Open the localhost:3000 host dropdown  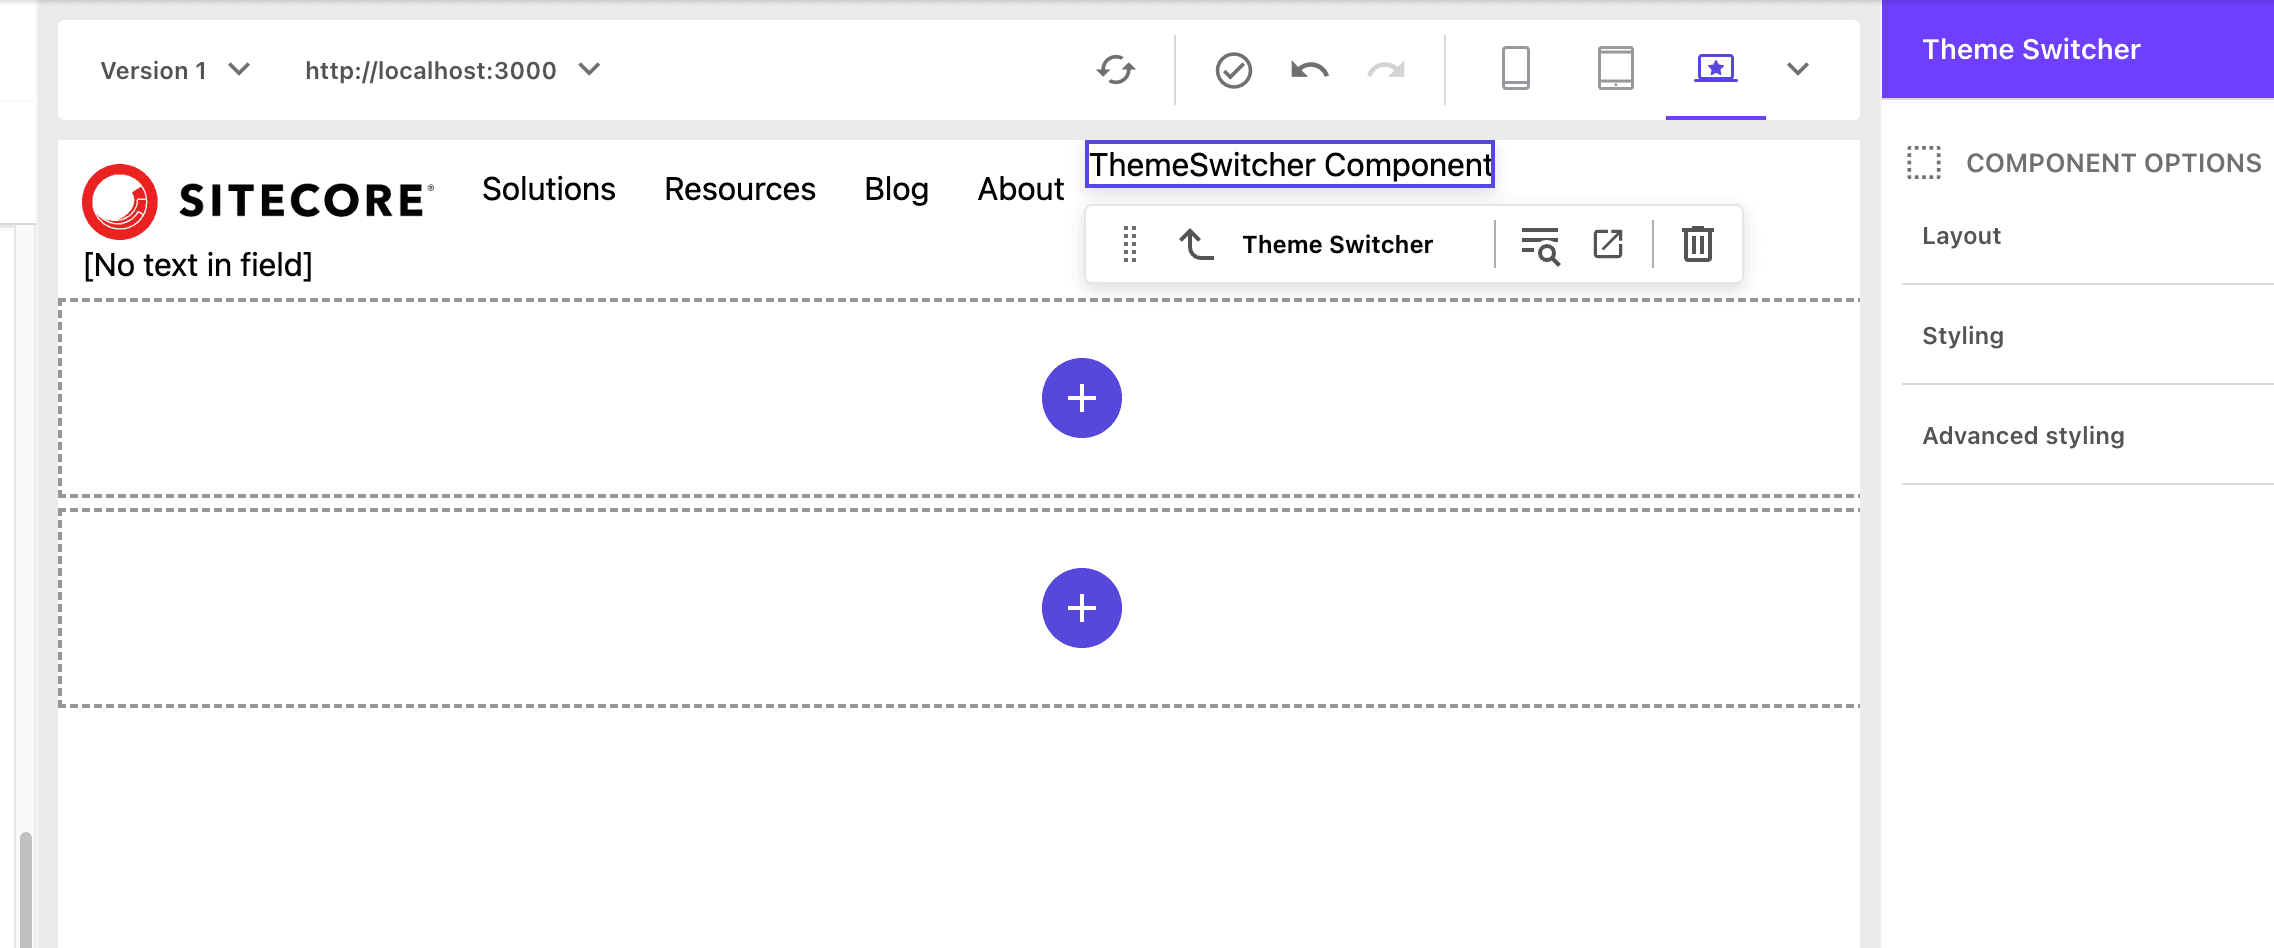point(452,70)
